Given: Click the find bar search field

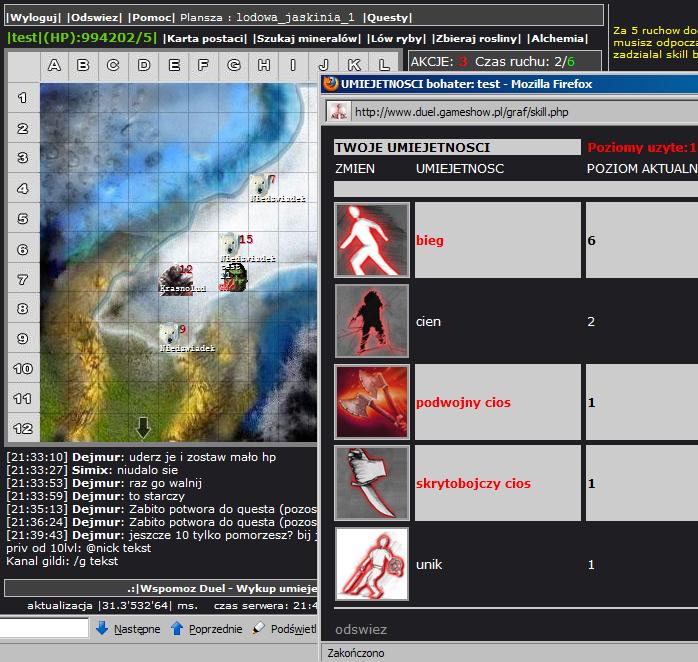Looking at the screenshot, I should tap(42, 629).
